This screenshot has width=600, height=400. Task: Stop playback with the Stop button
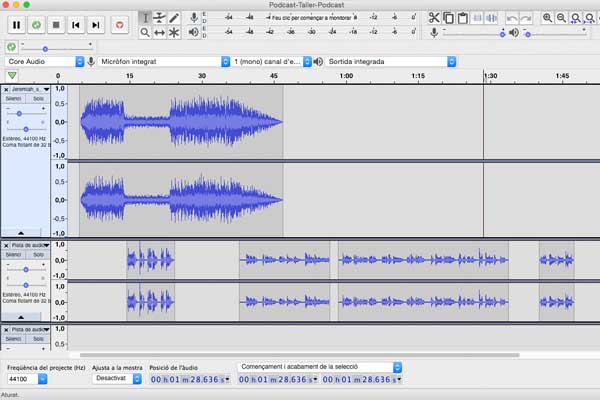coord(56,25)
